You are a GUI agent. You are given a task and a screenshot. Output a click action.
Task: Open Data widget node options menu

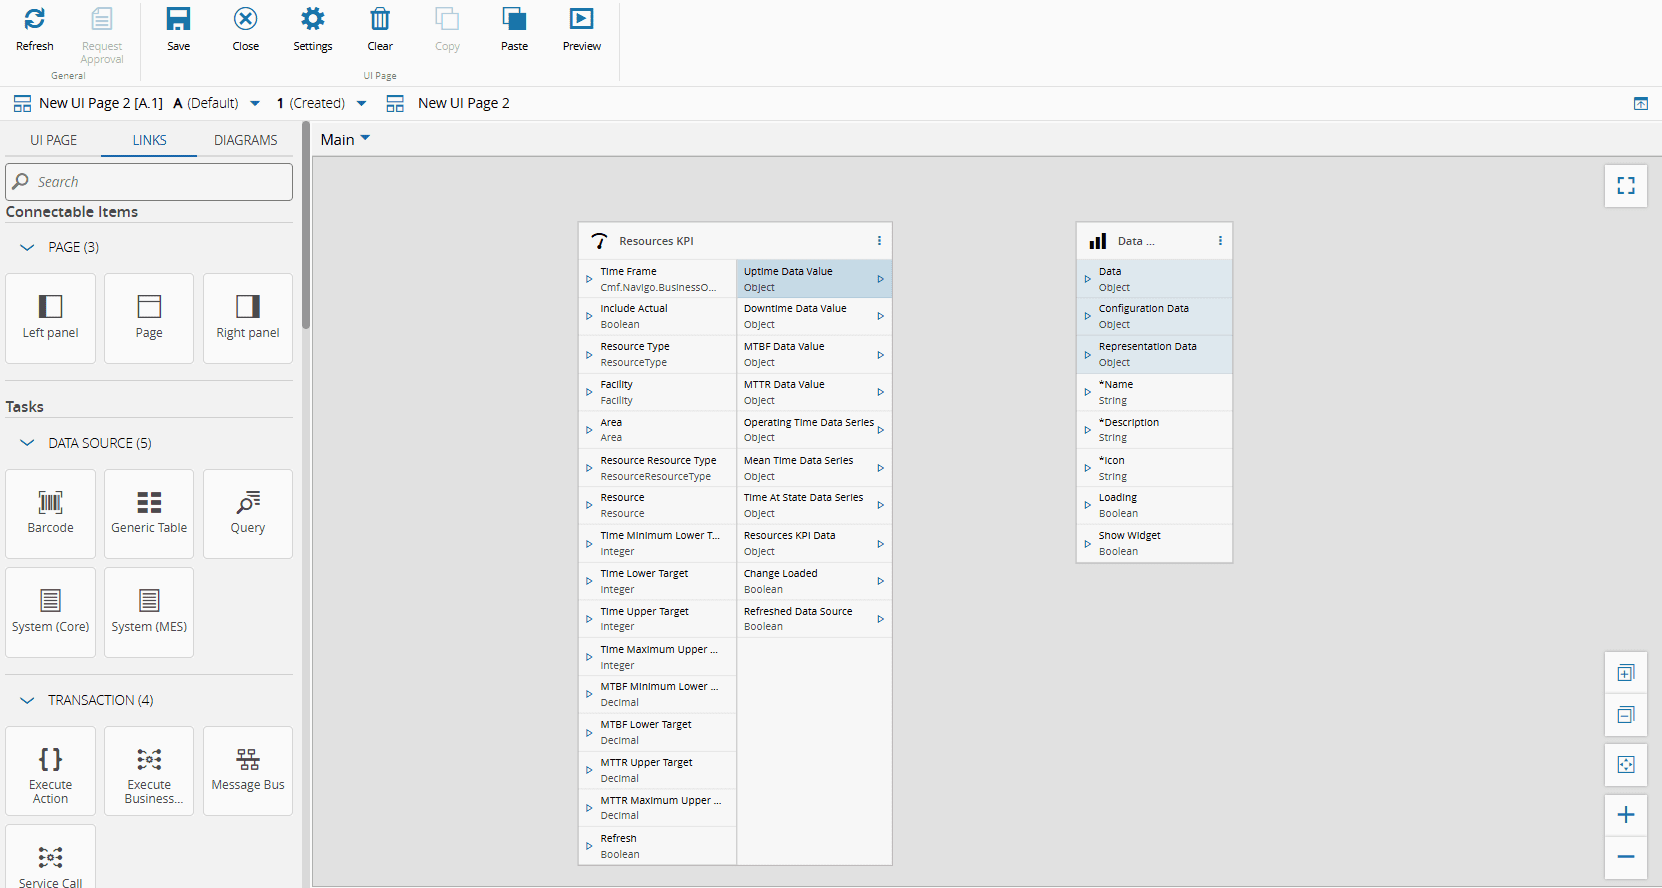pyautogui.click(x=1220, y=241)
